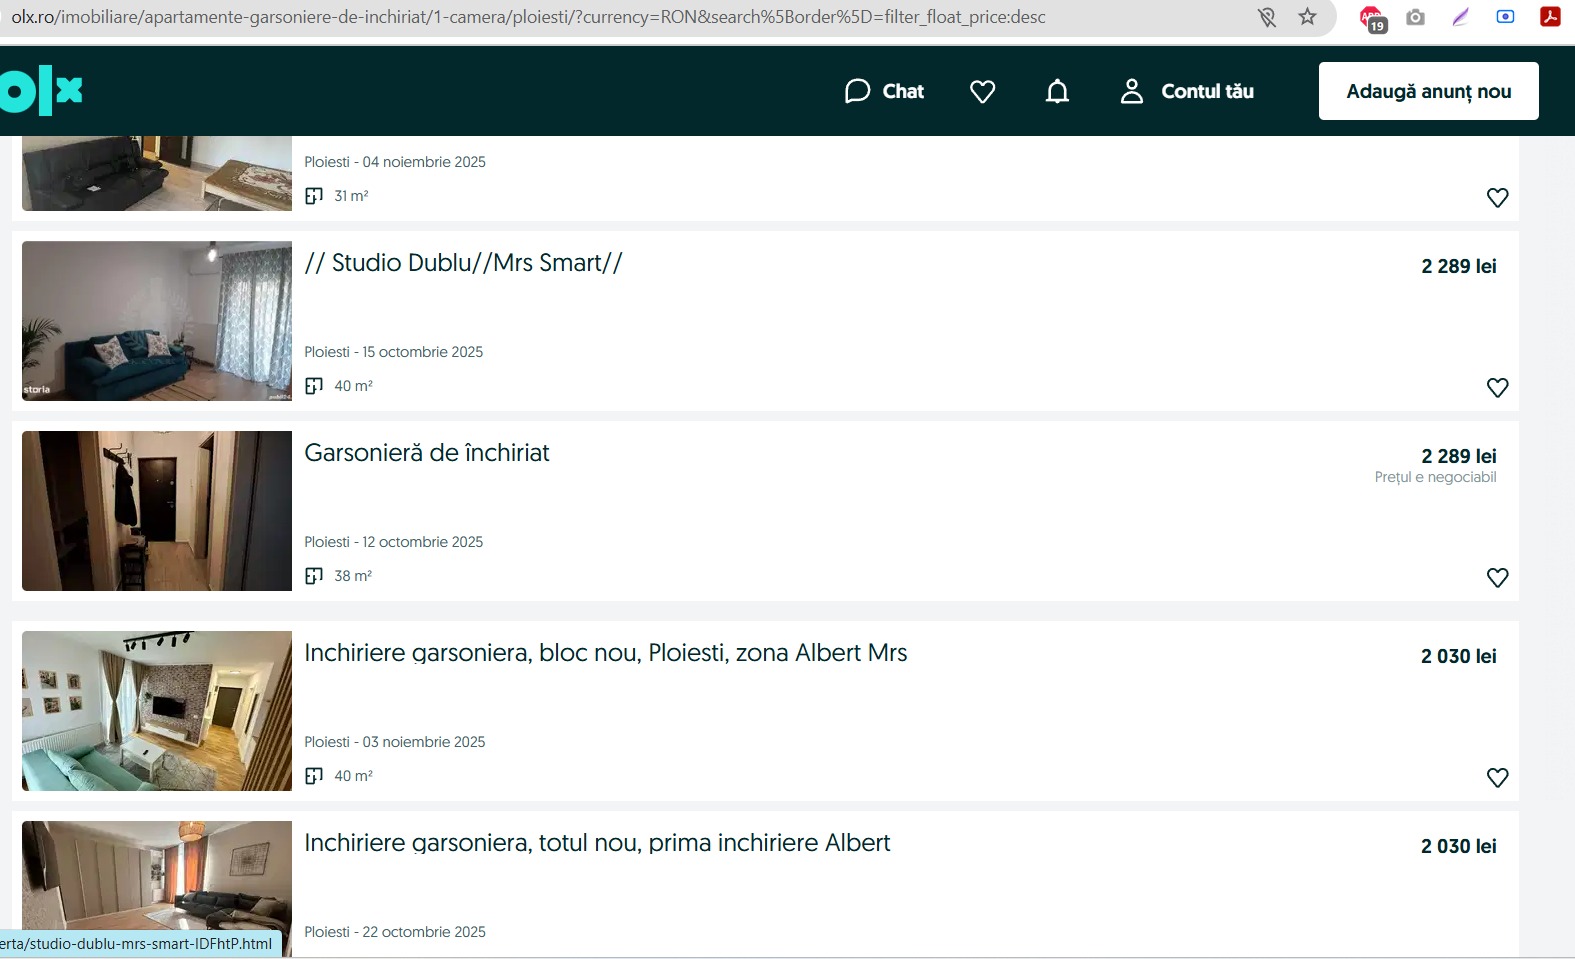The height and width of the screenshot is (959, 1575).
Task: Click the location-blocked icon in address bar
Action: (x=1267, y=17)
